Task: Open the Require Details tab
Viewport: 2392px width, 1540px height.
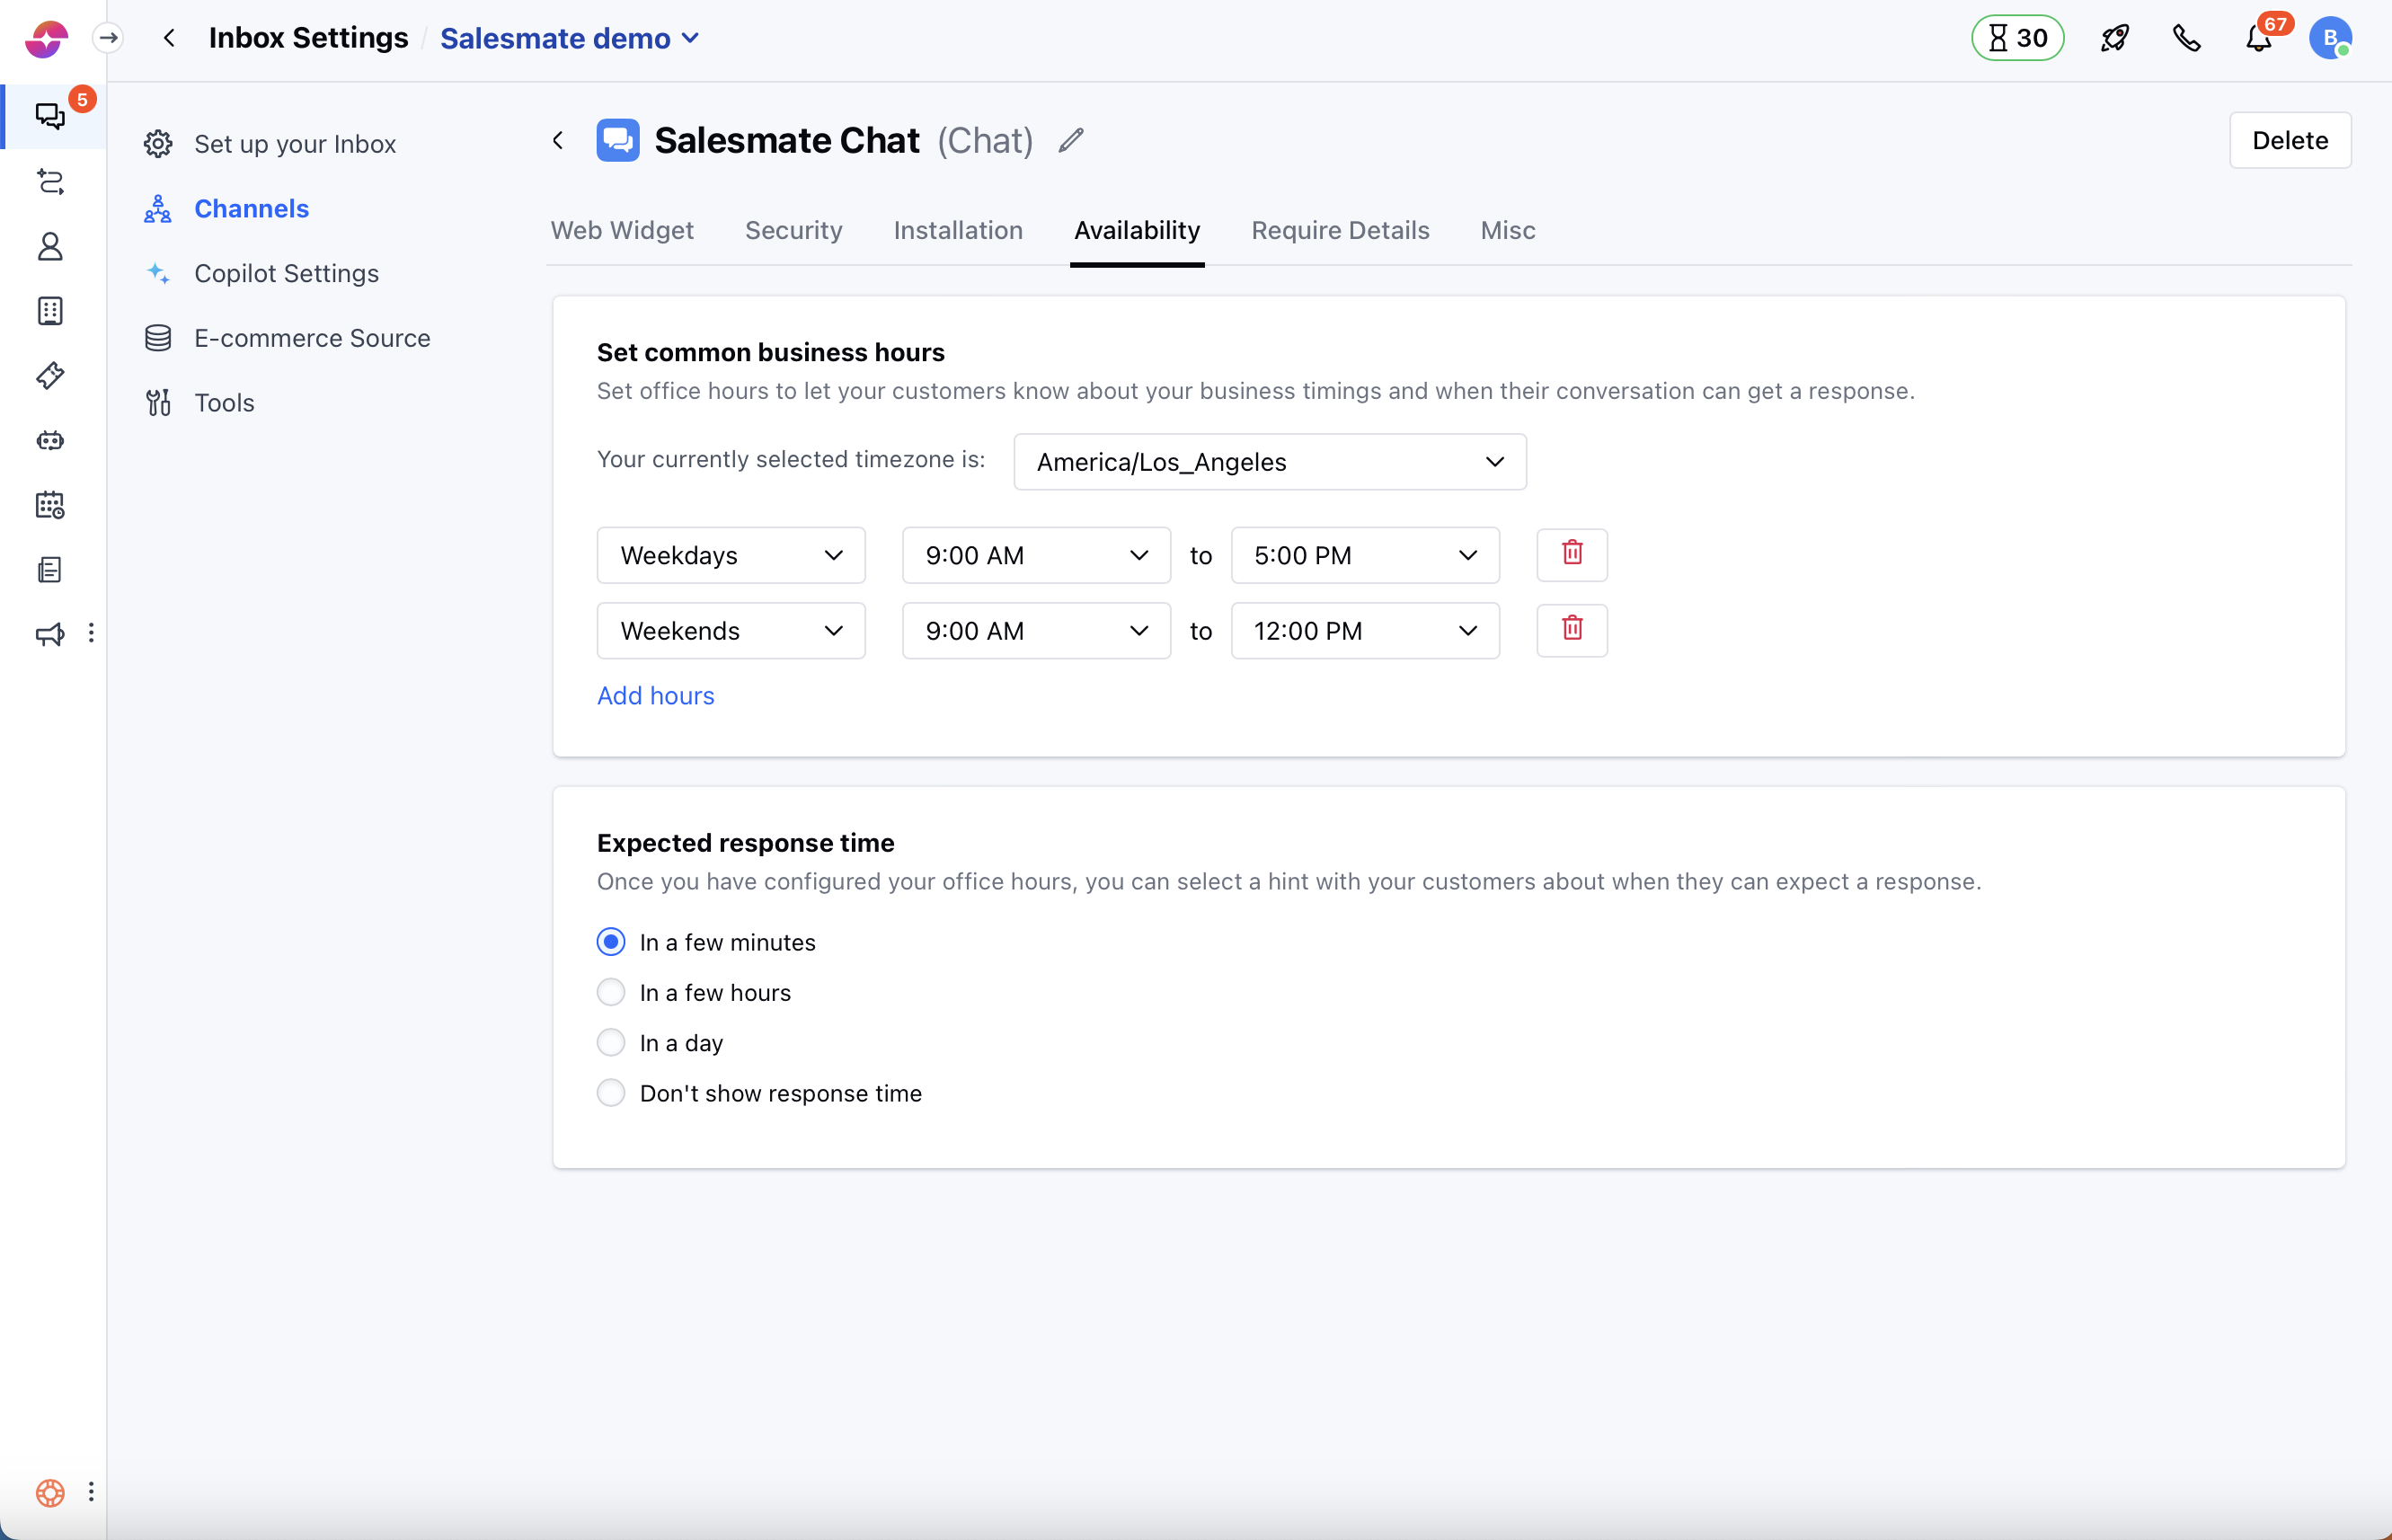Action: click(1340, 230)
